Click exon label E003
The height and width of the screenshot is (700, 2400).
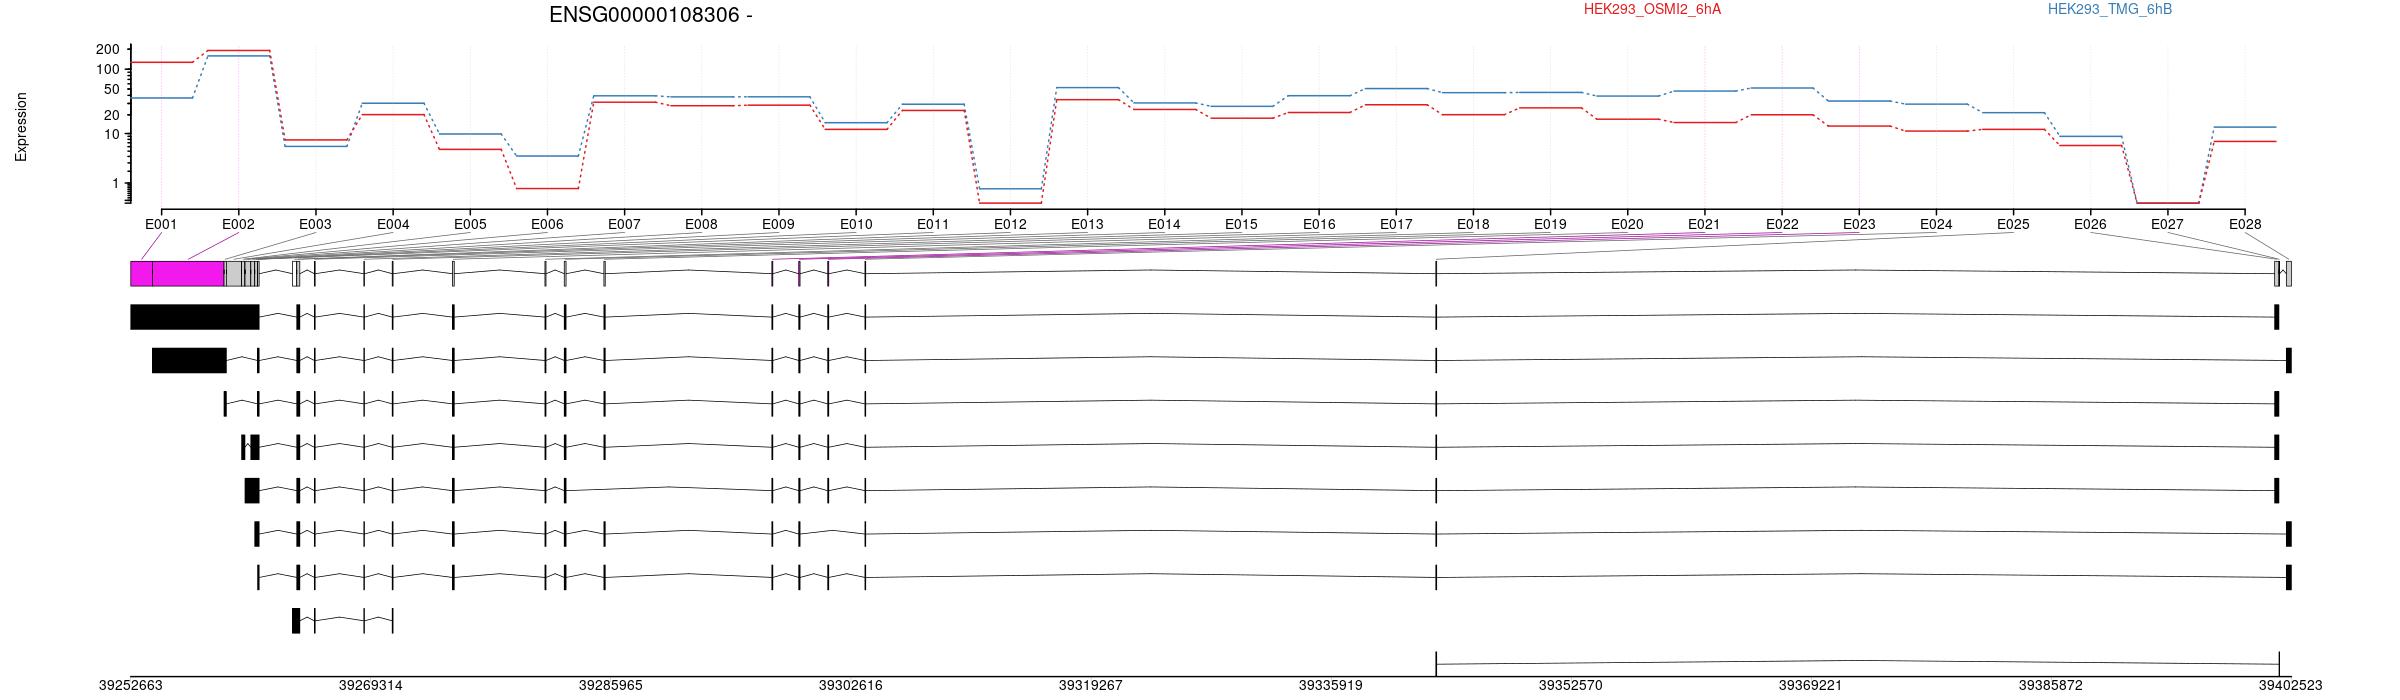(315, 225)
